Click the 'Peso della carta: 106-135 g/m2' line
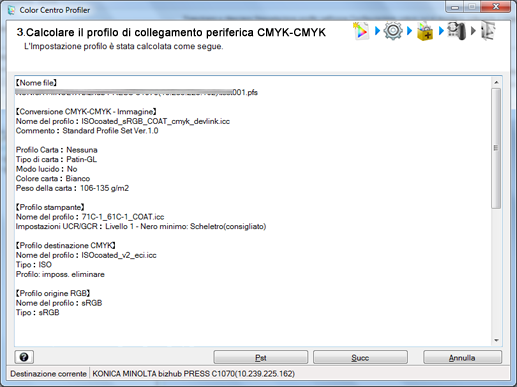 [72, 188]
